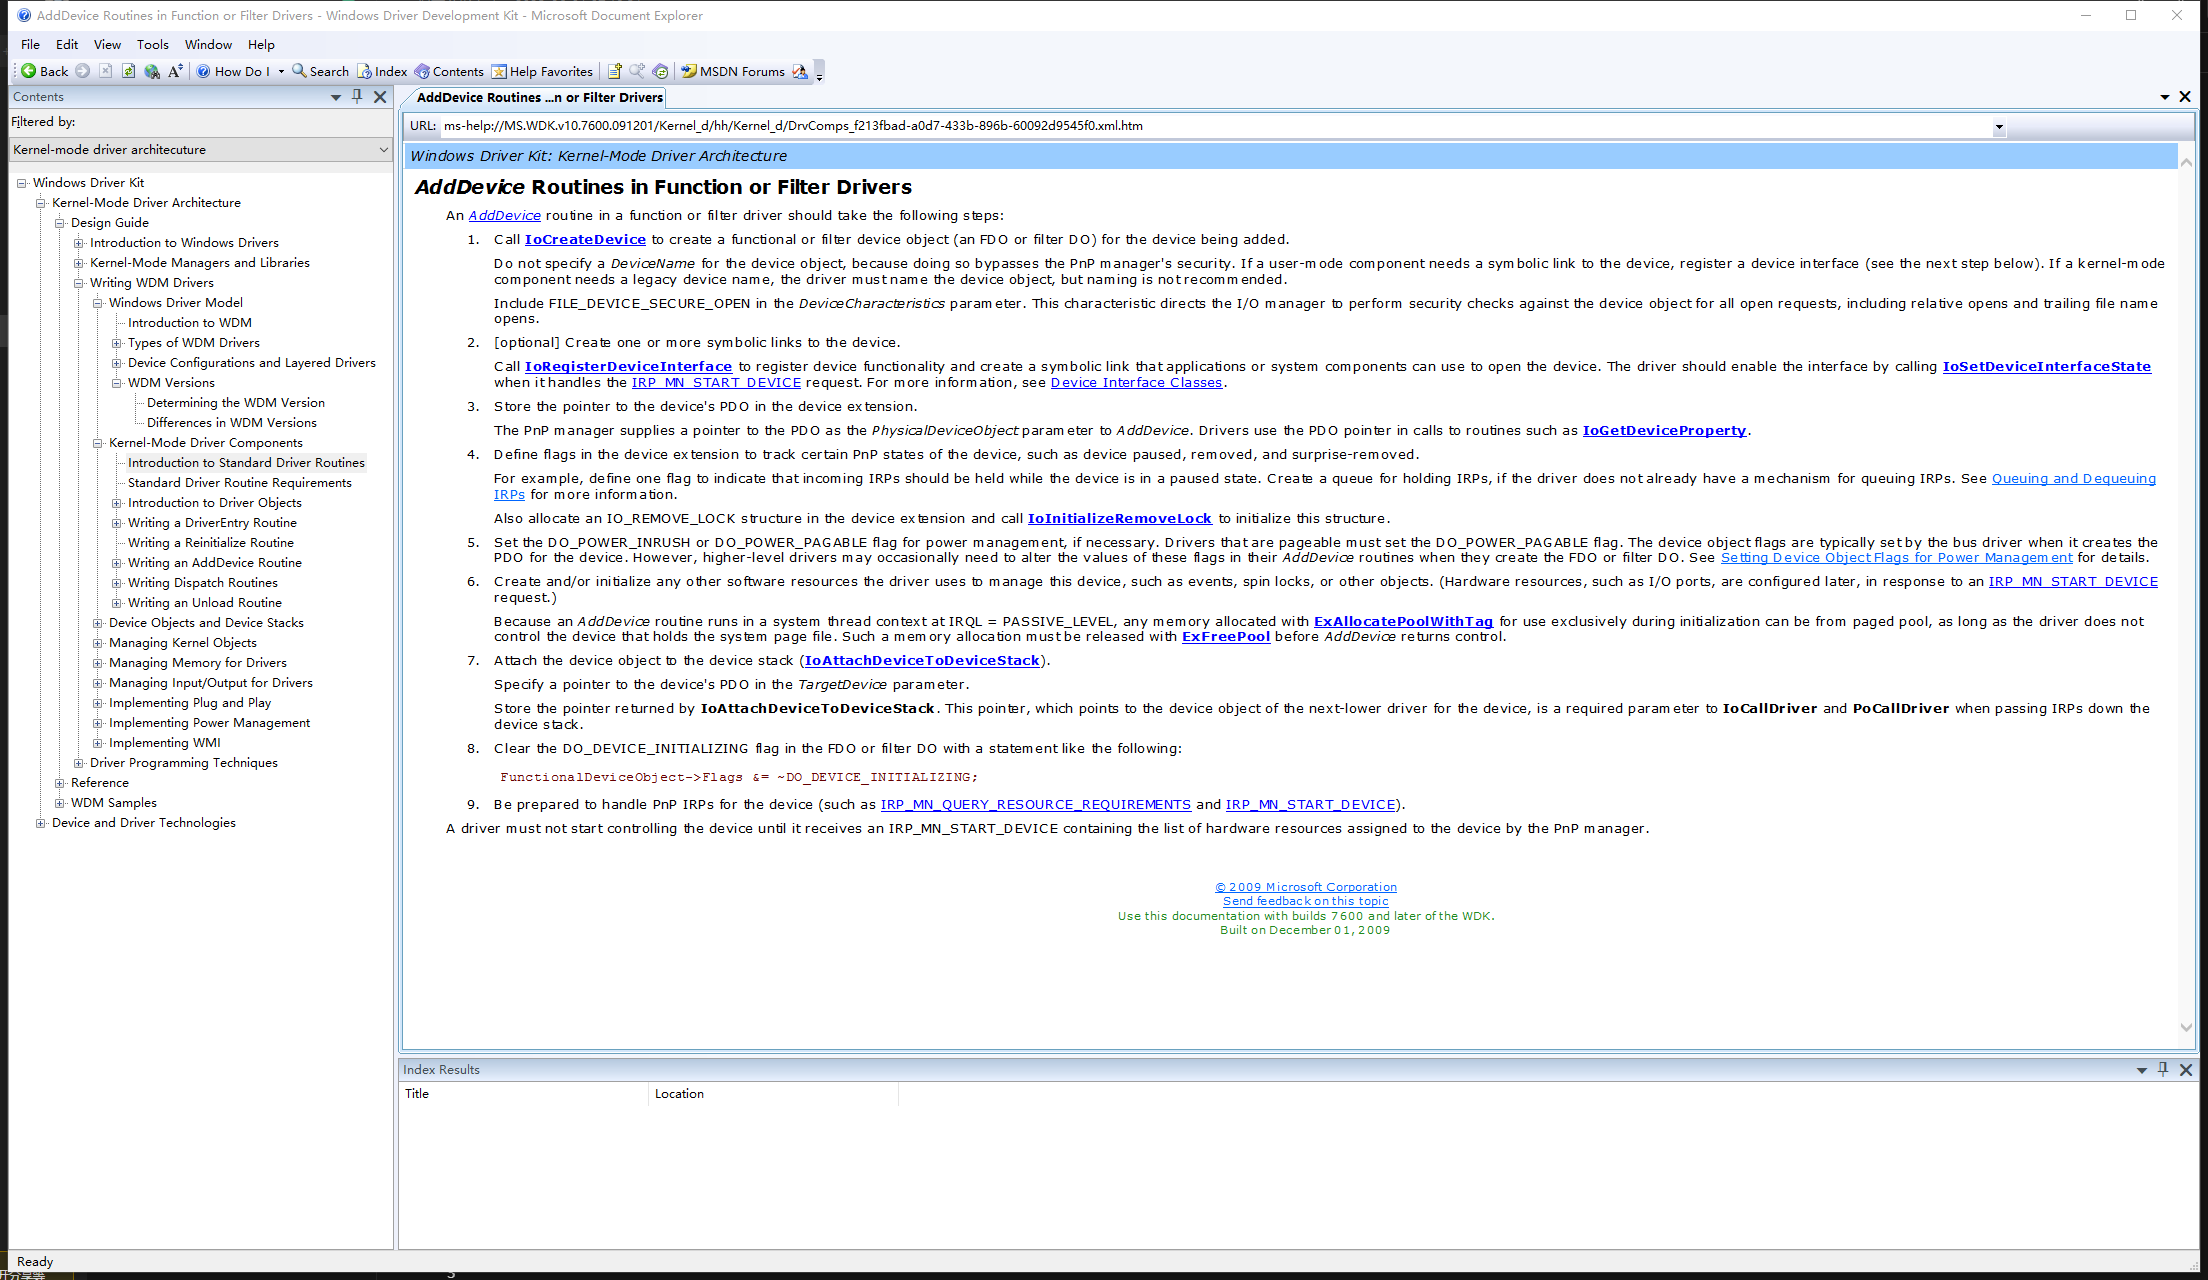Click the Help Favorites star icon
The height and width of the screenshot is (1280, 2208).
tap(499, 71)
